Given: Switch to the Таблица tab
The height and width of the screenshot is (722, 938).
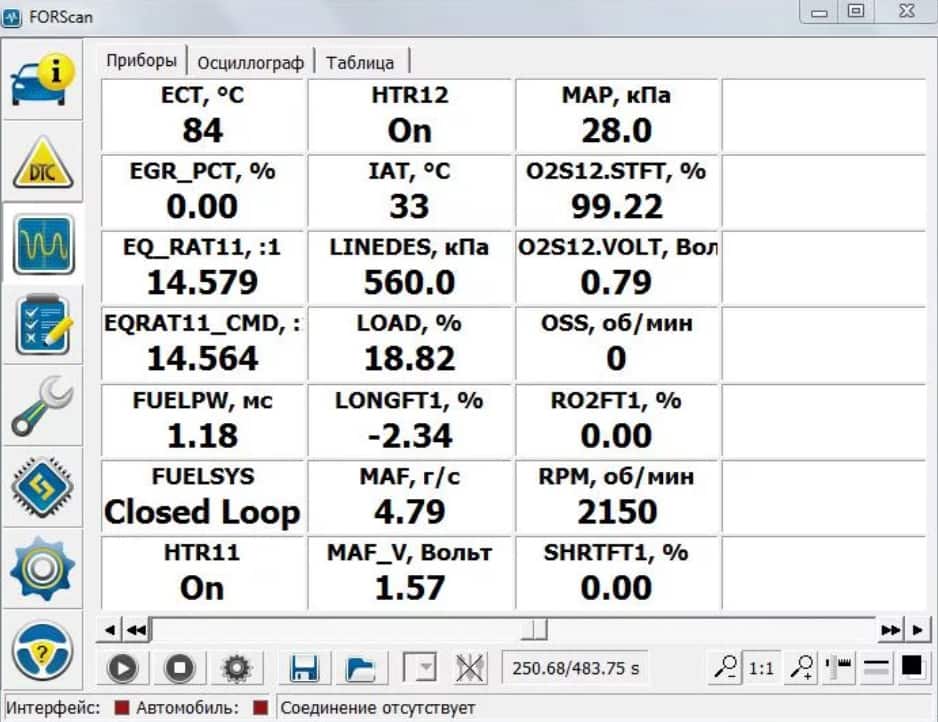Looking at the screenshot, I should 360,62.
